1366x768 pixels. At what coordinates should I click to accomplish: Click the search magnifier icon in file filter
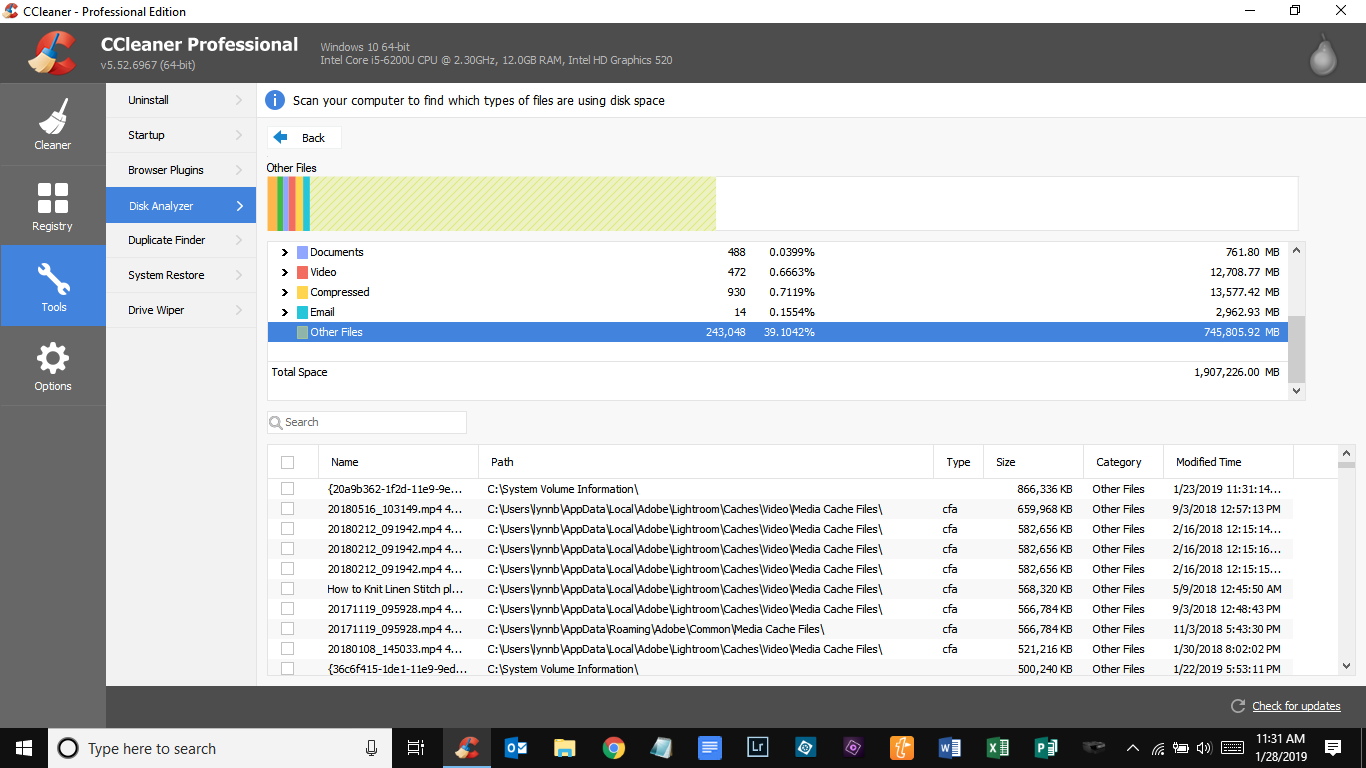pyautogui.click(x=276, y=422)
